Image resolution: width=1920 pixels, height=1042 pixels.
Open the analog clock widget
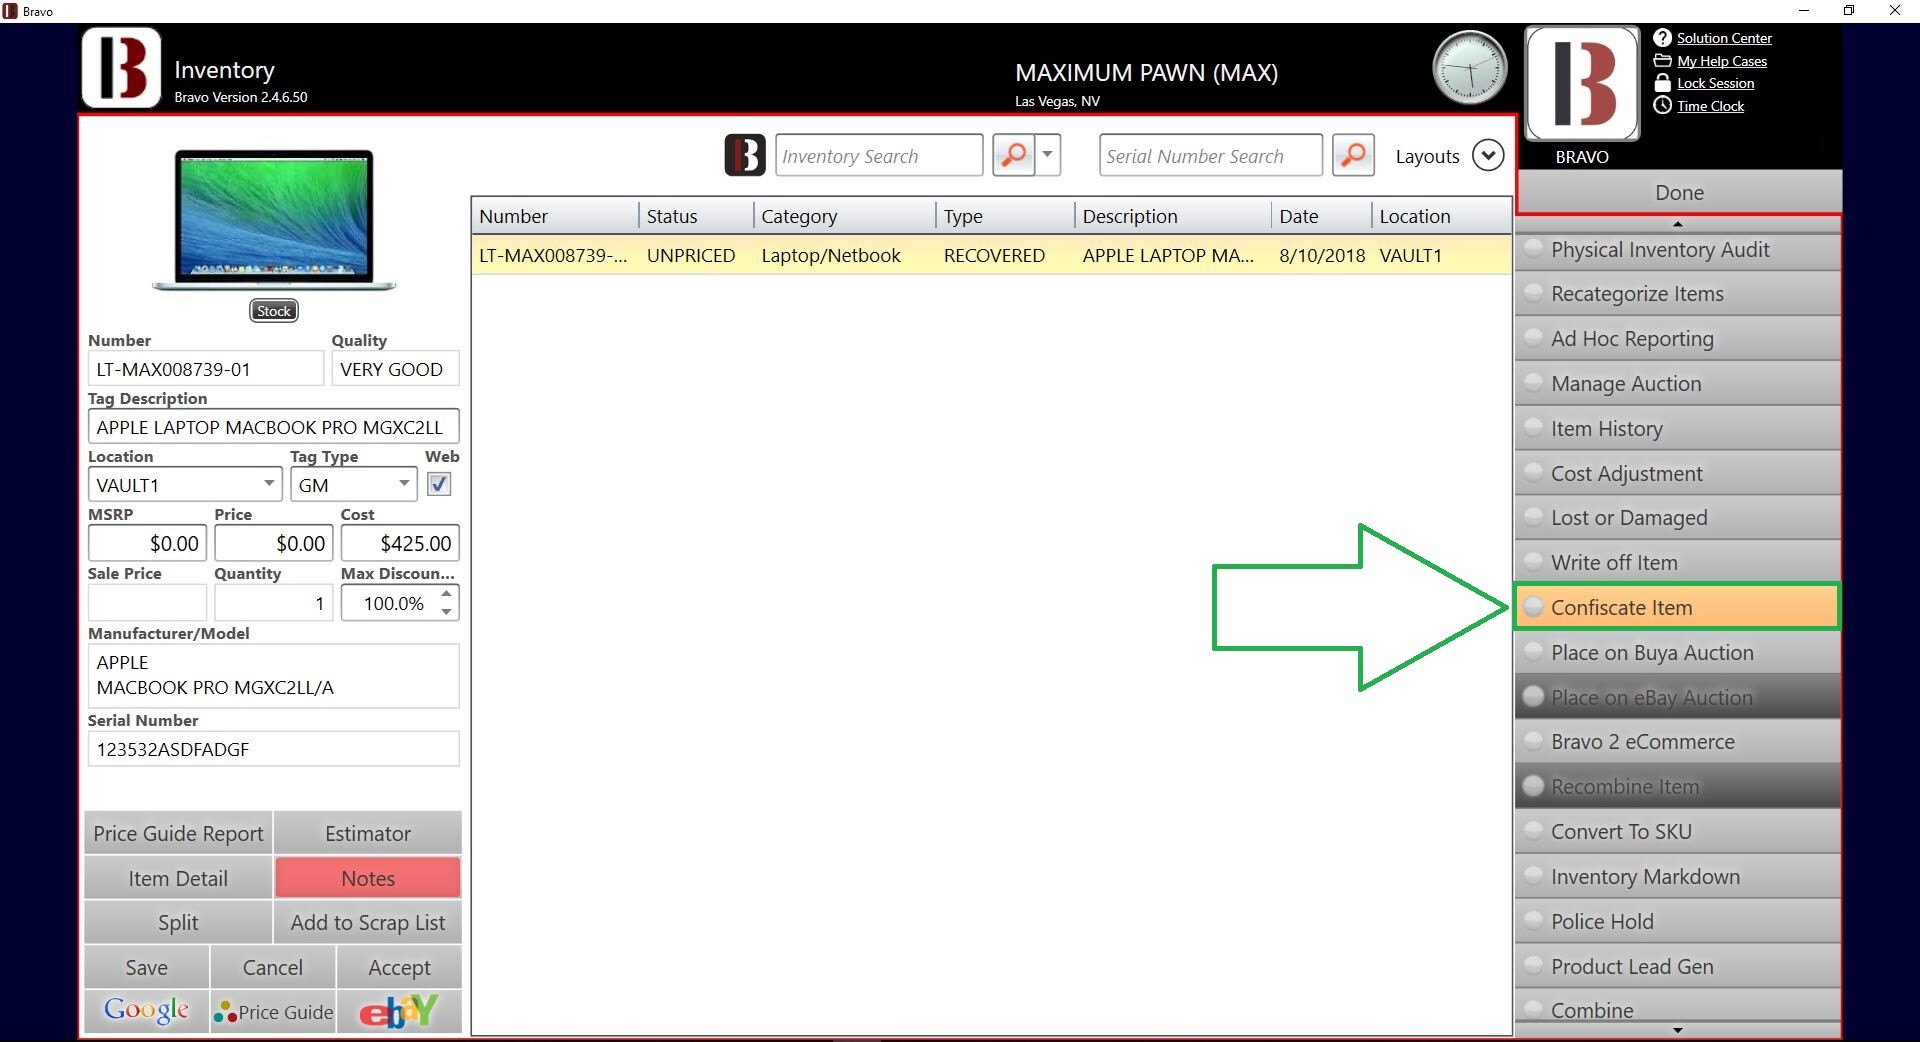pyautogui.click(x=1469, y=68)
